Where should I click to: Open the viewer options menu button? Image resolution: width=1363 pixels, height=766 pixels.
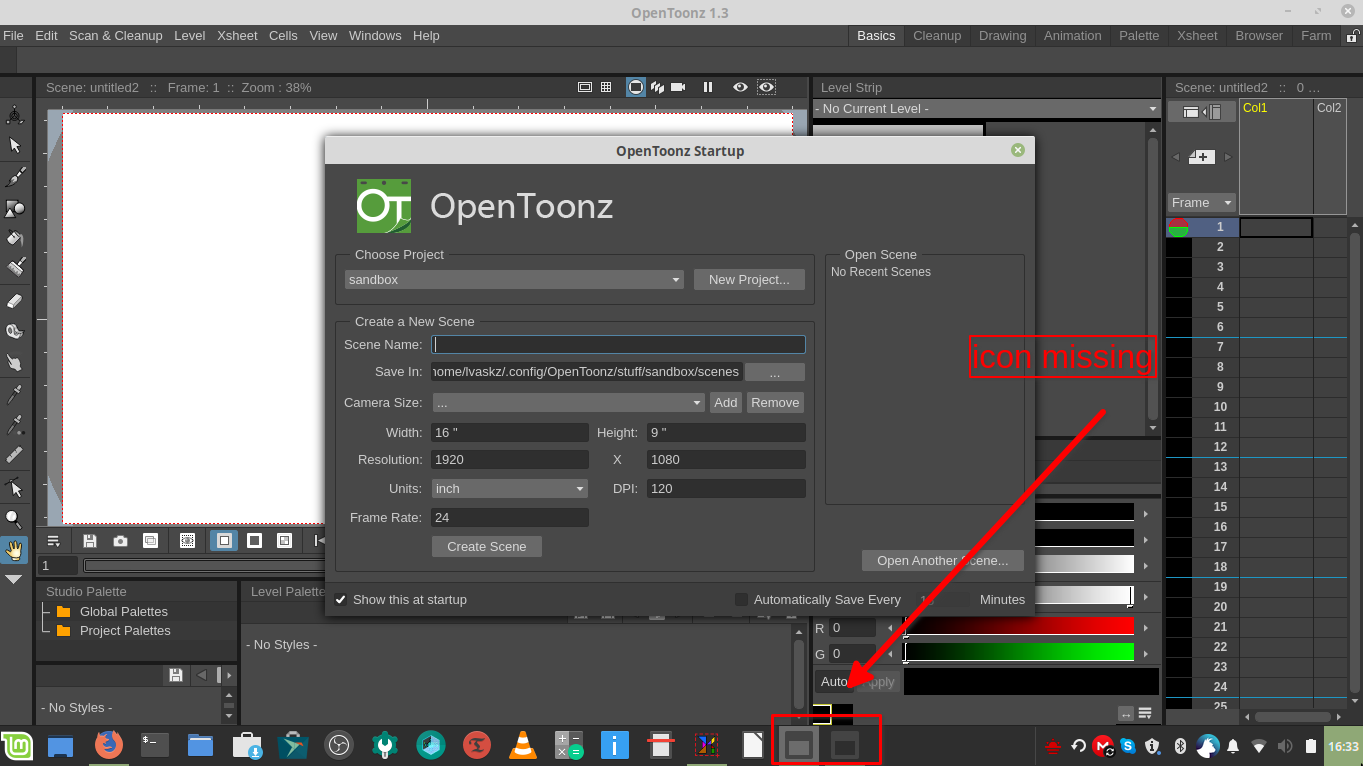pos(54,541)
